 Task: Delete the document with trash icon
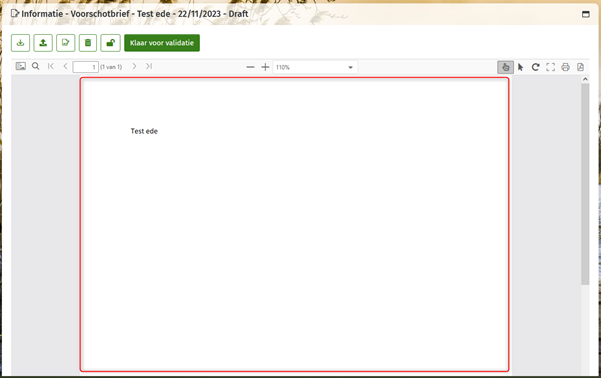coord(88,43)
